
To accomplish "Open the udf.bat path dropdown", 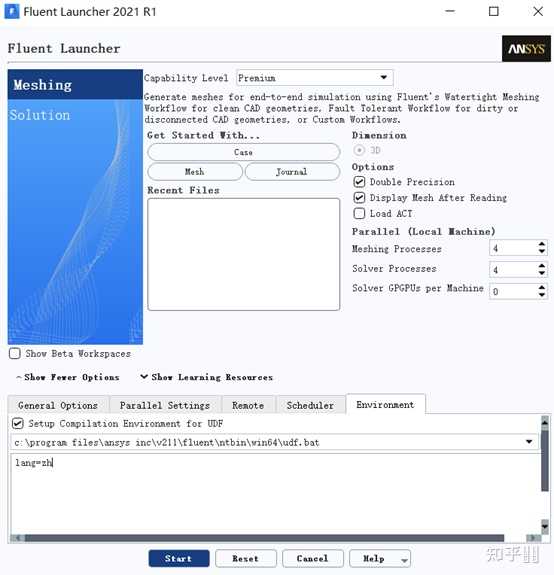I will (x=529, y=442).
